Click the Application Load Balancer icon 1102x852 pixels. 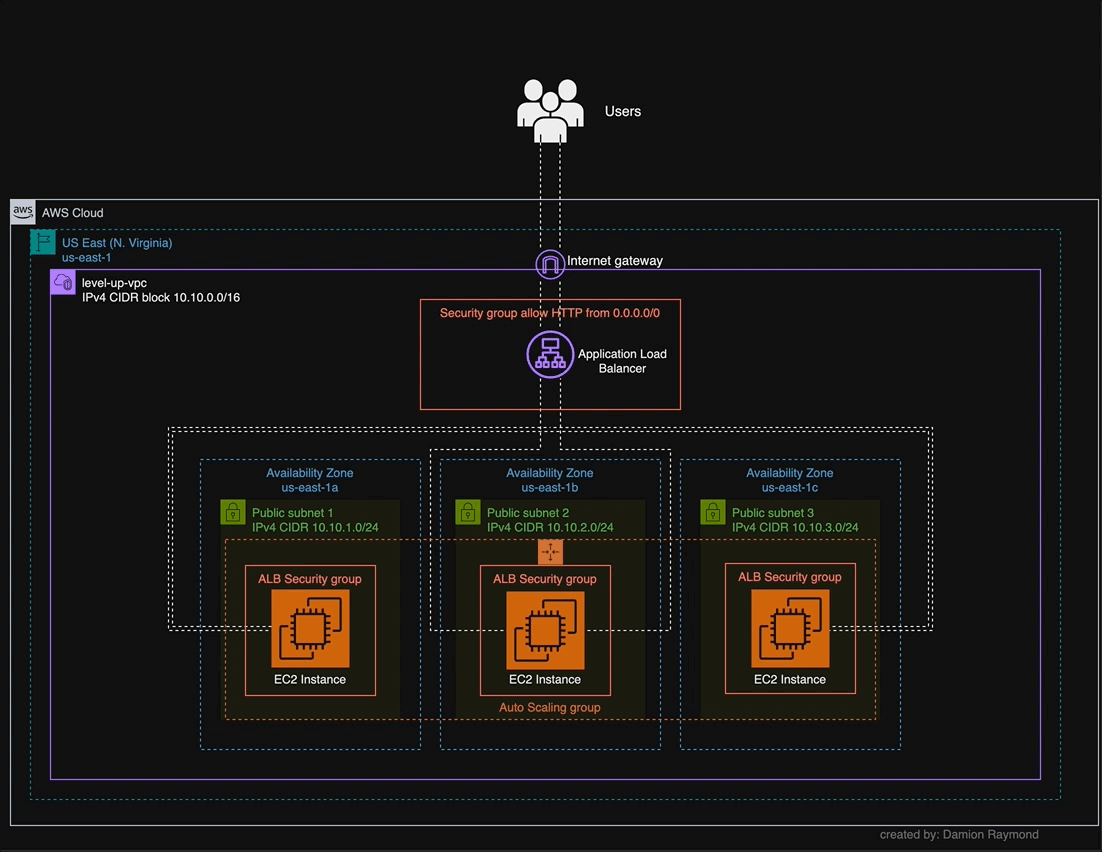[549, 354]
